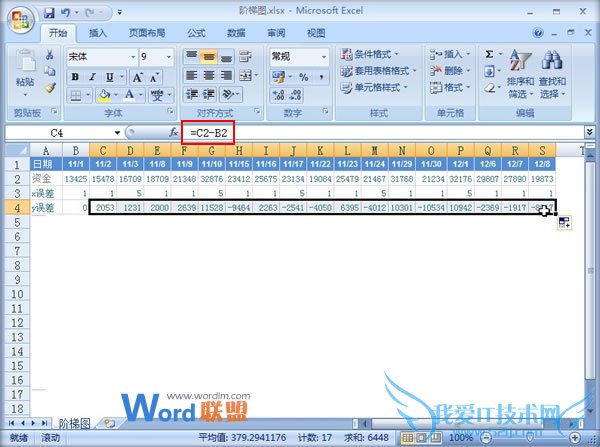Viewport: 600px width, 447px height.
Task: Switch to the 公式 tab
Action: click(x=196, y=33)
